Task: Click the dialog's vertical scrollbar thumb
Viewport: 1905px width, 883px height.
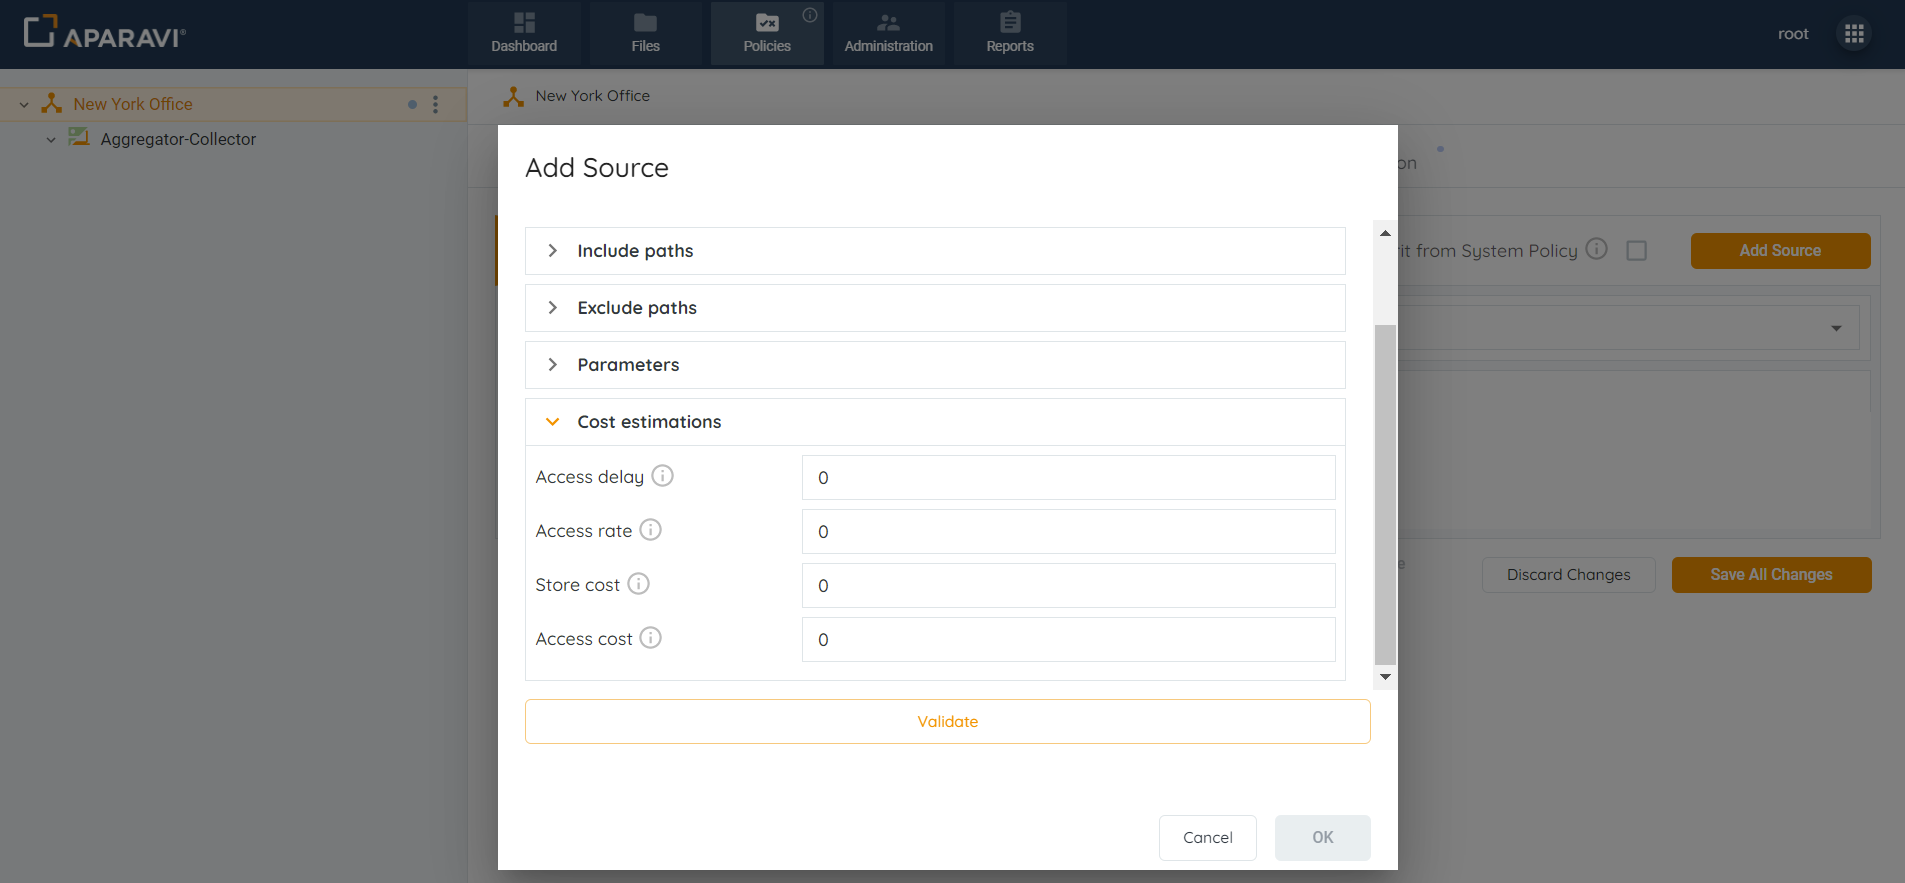Action: 1385,494
